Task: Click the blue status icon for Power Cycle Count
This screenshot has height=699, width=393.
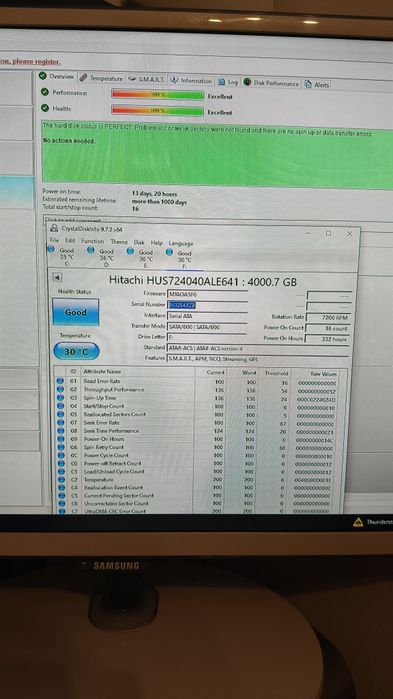Action: [60, 455]
